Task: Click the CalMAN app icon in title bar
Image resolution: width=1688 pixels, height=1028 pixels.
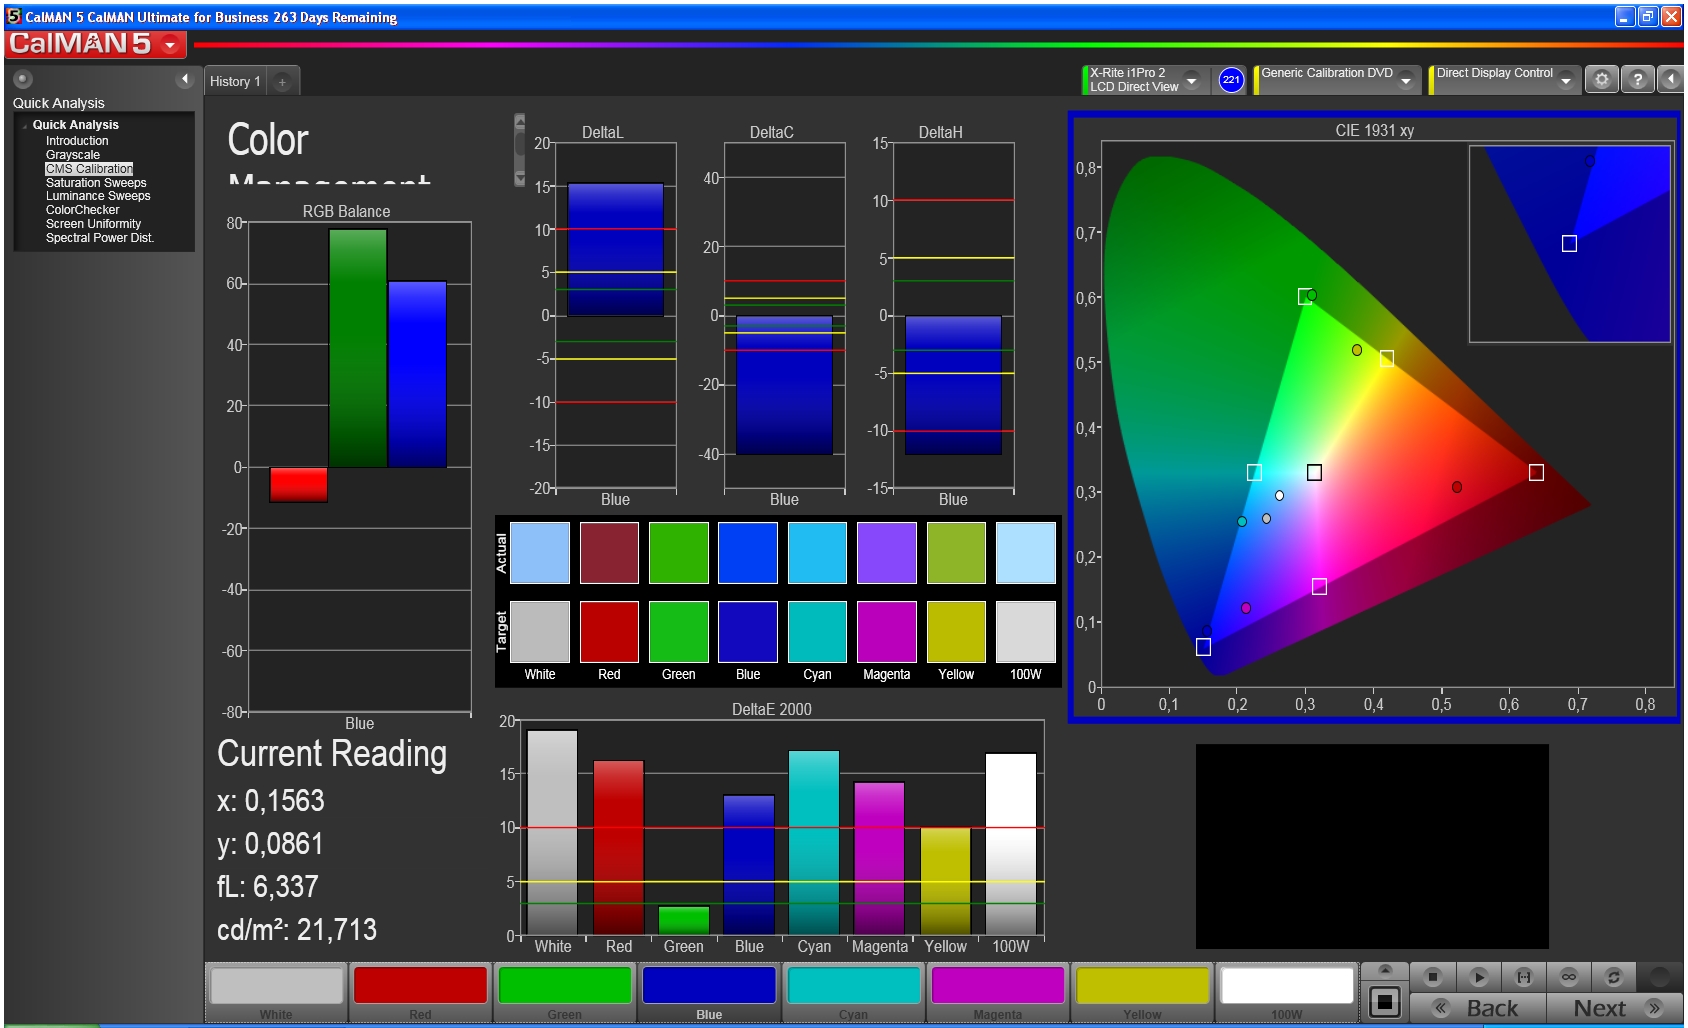Action: pyautogui.click(x=14, y=16)
